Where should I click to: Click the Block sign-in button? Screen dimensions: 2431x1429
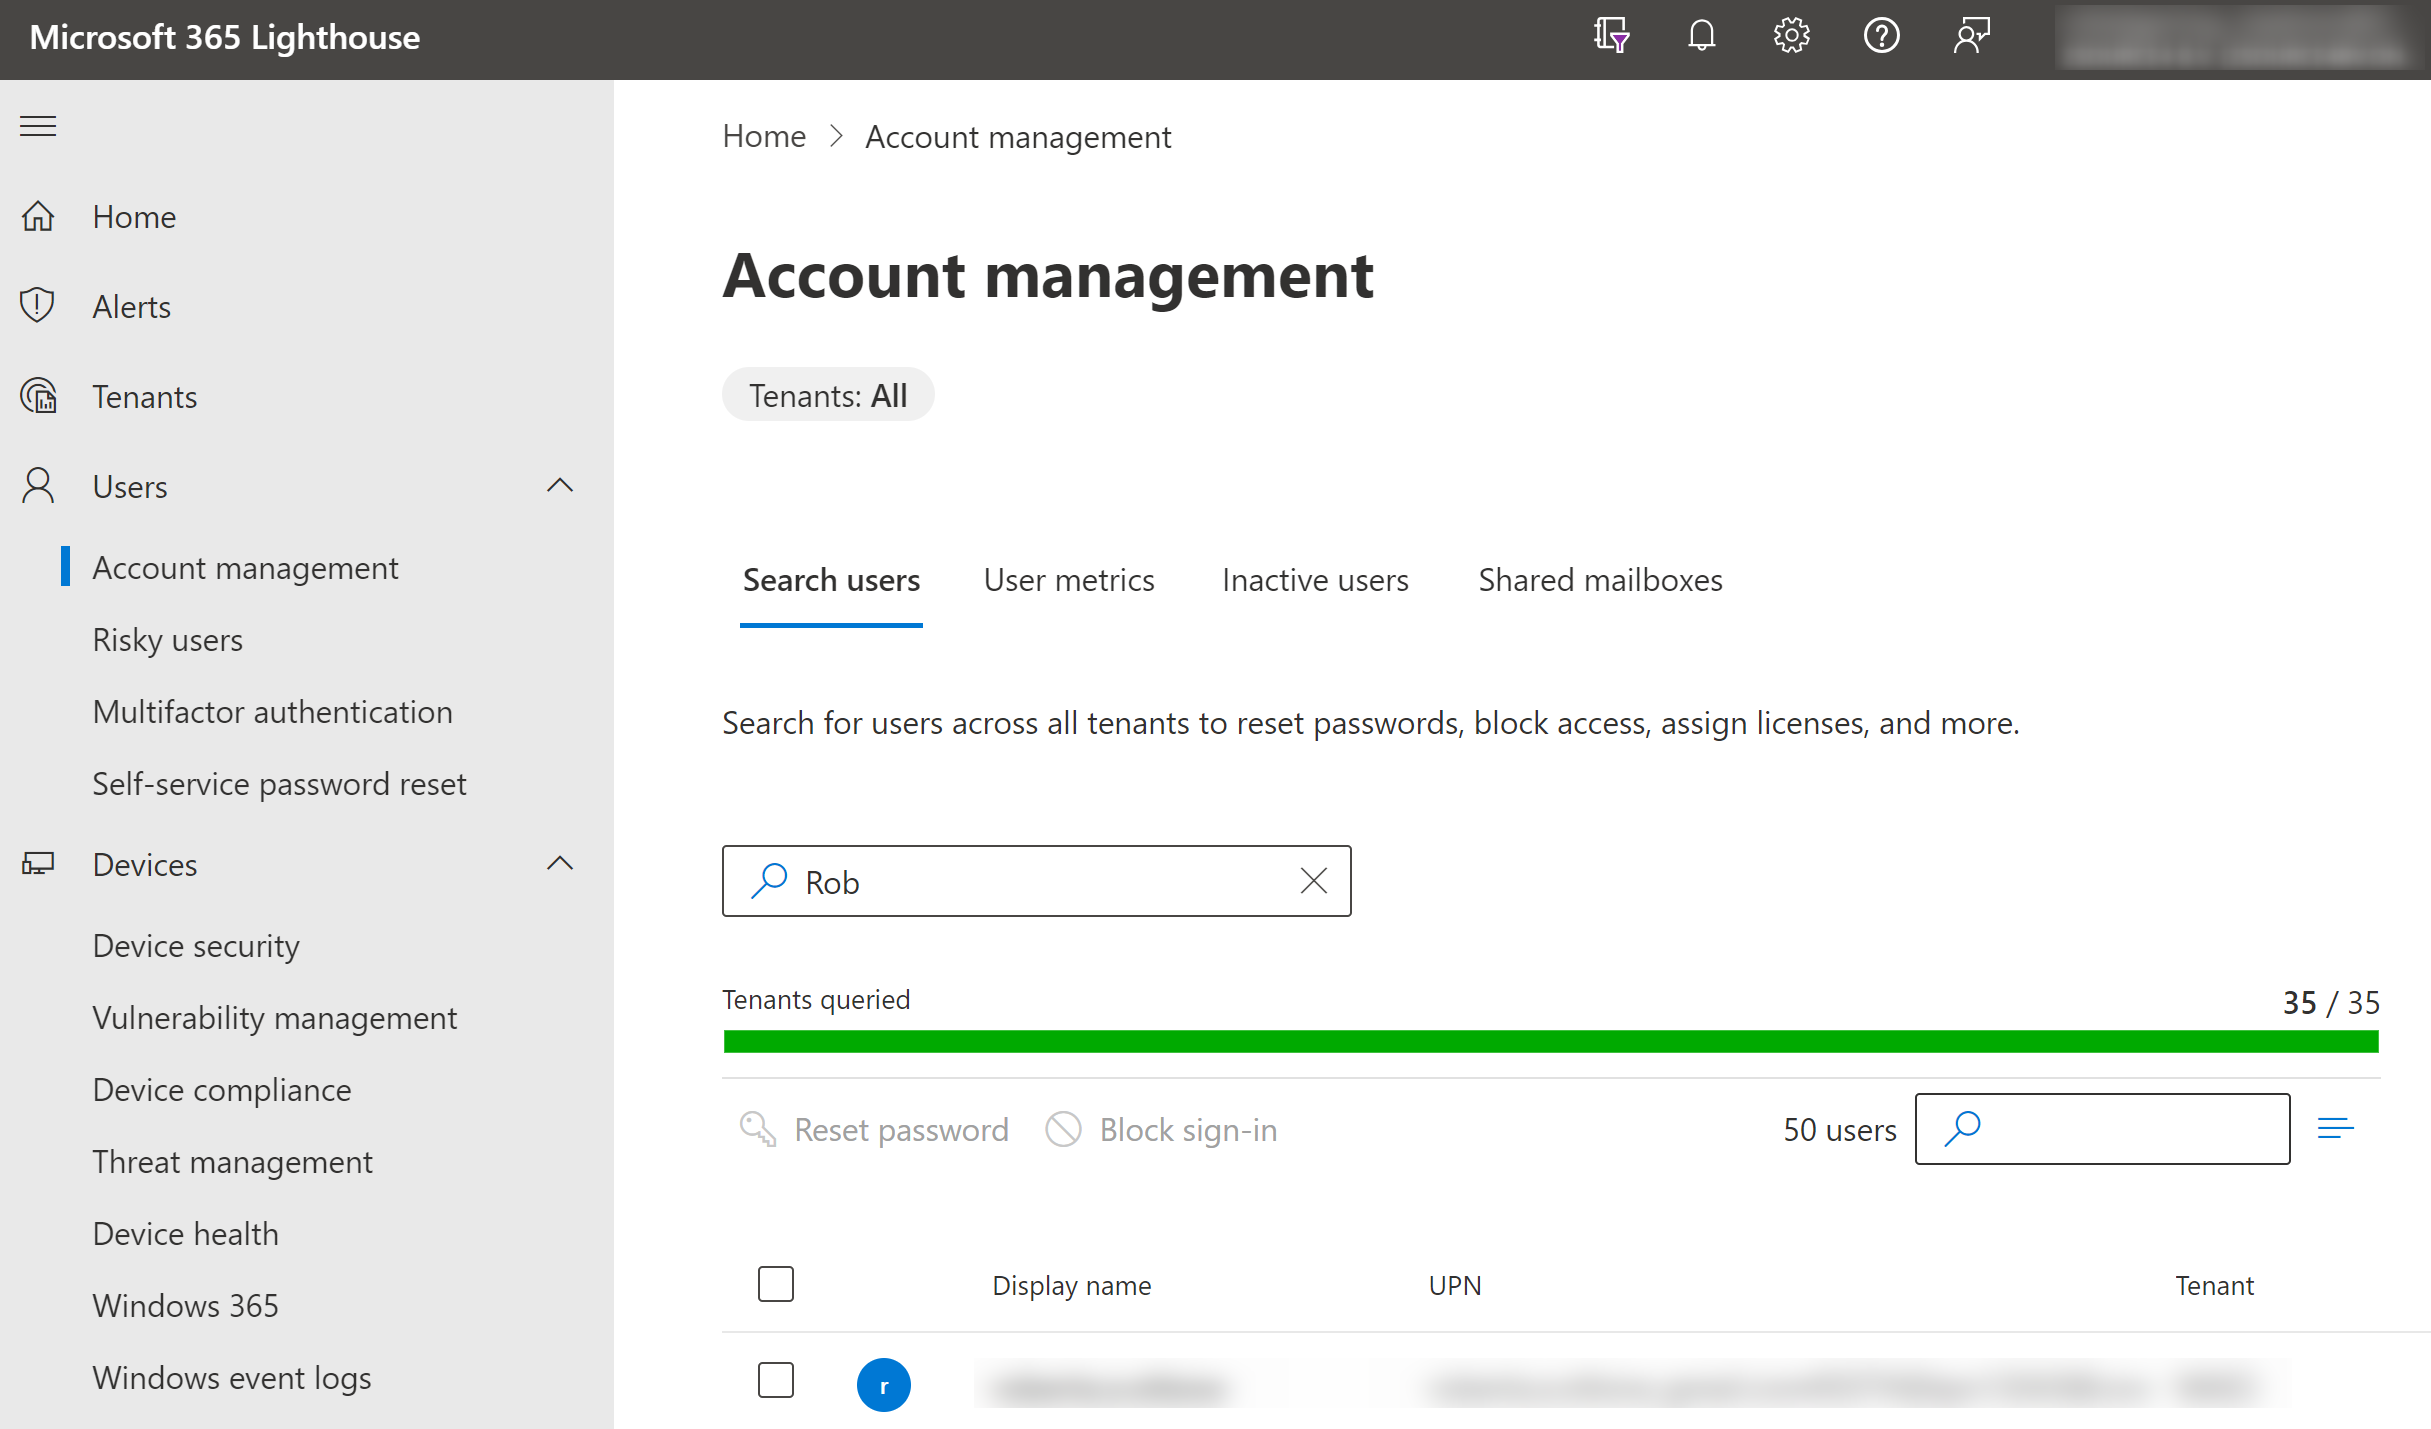pos(1161,1130)
